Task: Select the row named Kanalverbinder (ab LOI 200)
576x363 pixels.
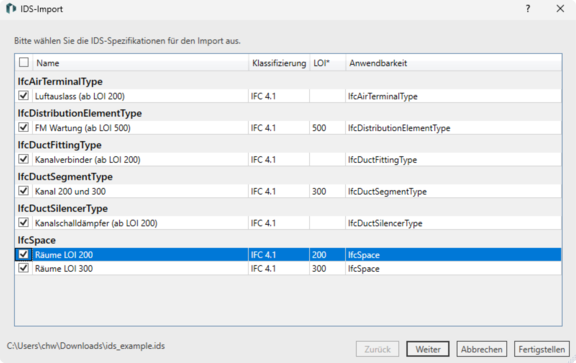Action: click(288, 159)
